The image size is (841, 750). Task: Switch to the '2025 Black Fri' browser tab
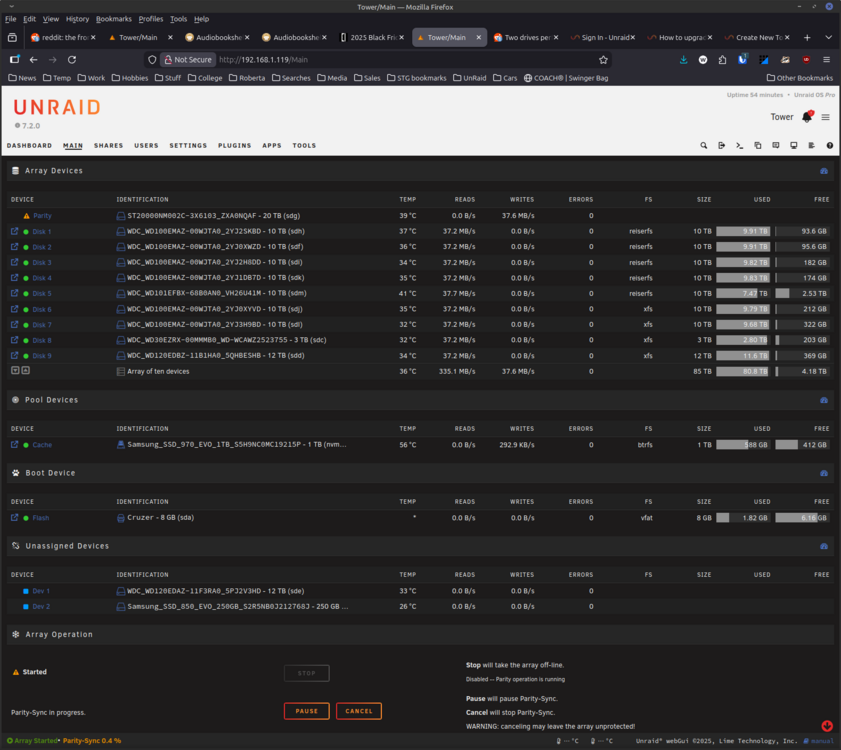point(373,38)
